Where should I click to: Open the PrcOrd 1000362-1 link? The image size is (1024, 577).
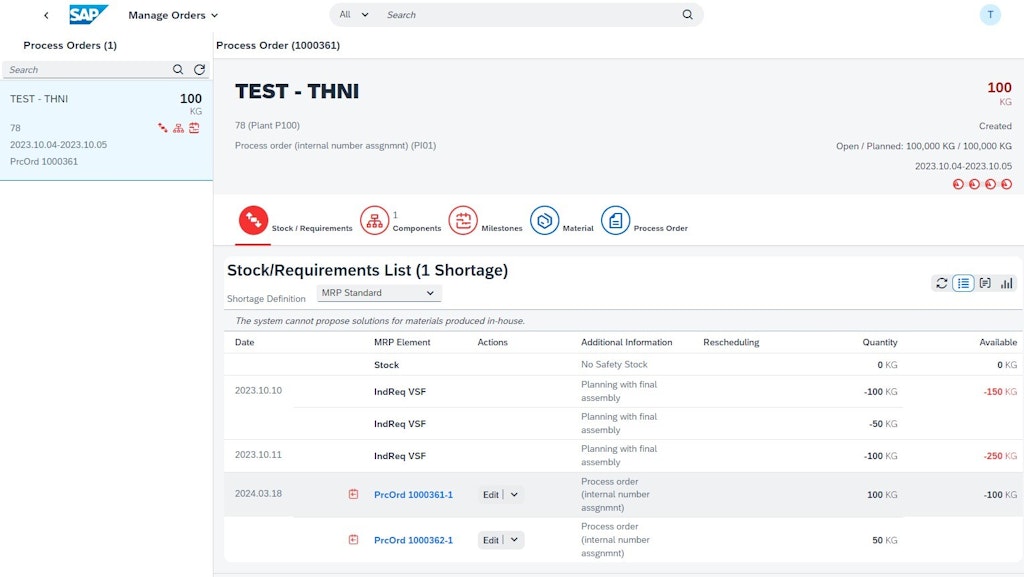[413, 539]
